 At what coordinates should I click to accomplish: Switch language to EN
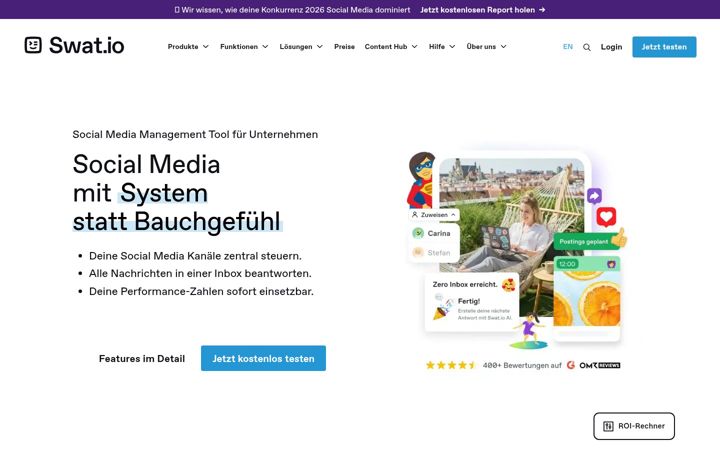568,47
